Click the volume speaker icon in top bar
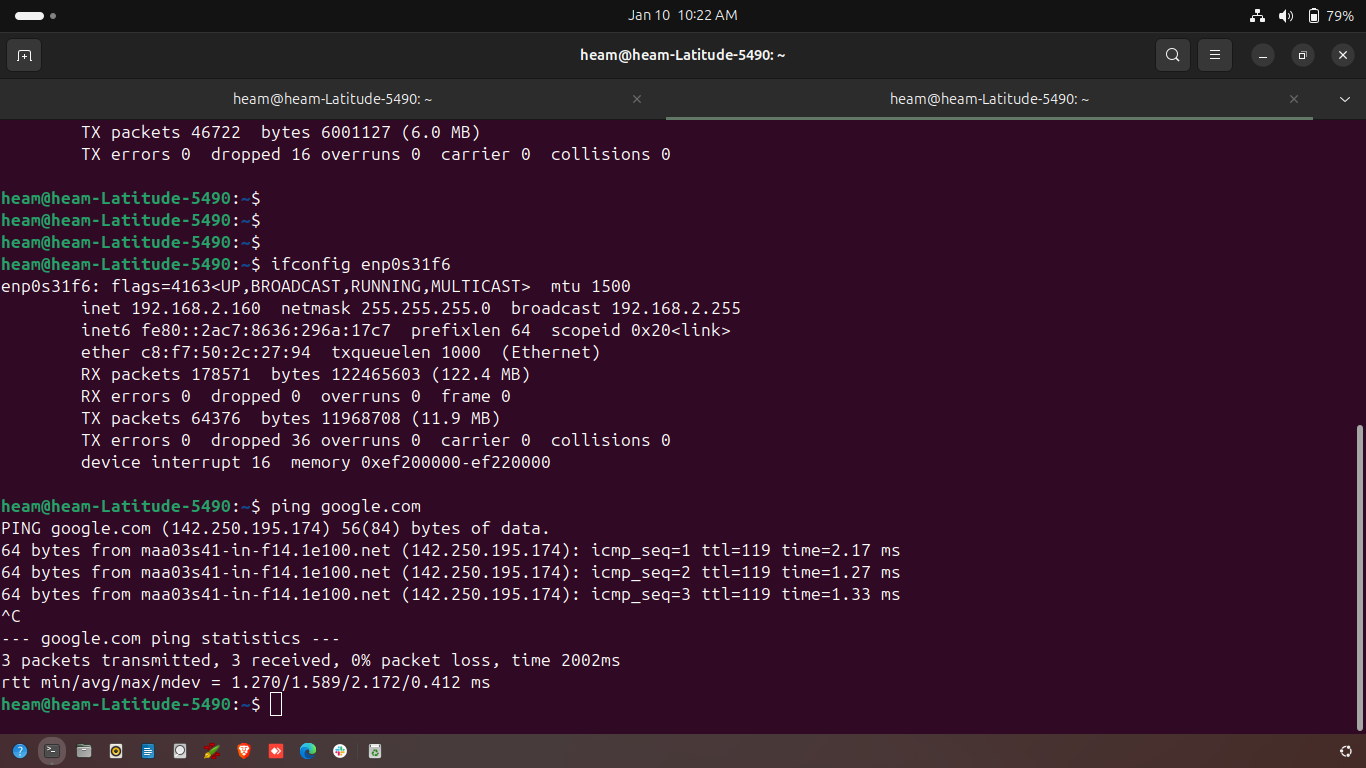This screenshot has width=1366, height=768. (x=1286, y=16)
